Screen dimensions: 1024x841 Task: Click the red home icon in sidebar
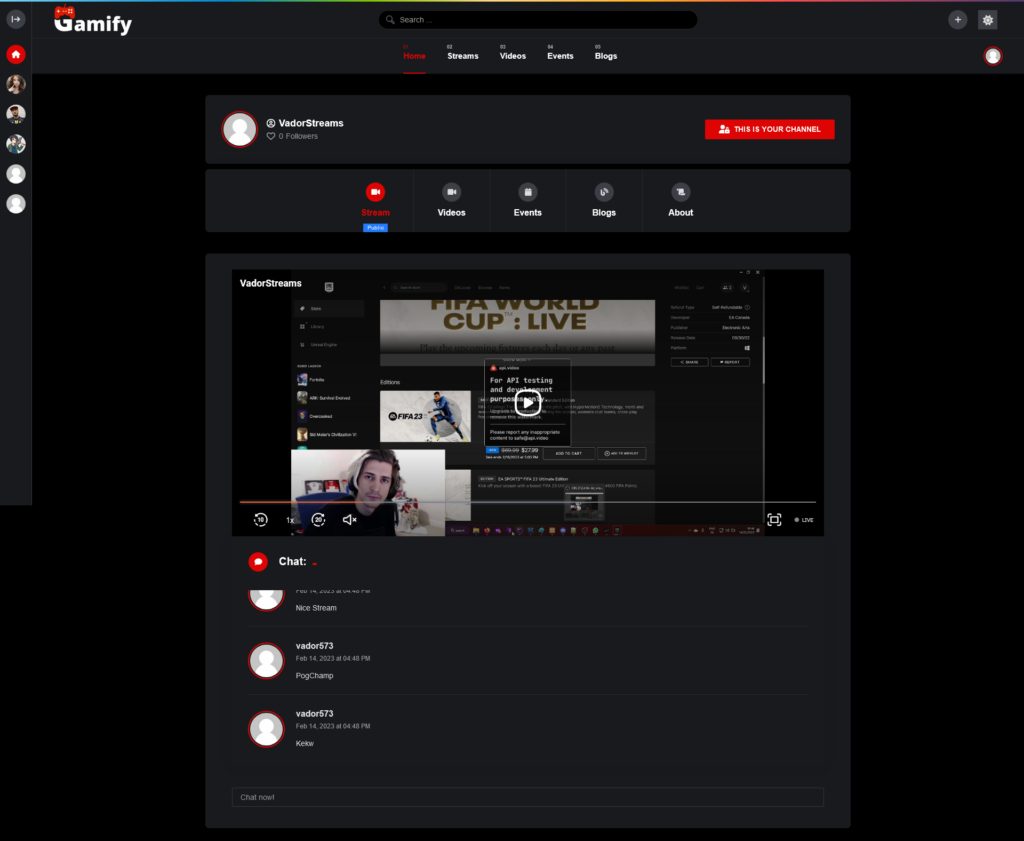(x=16, y=54)
